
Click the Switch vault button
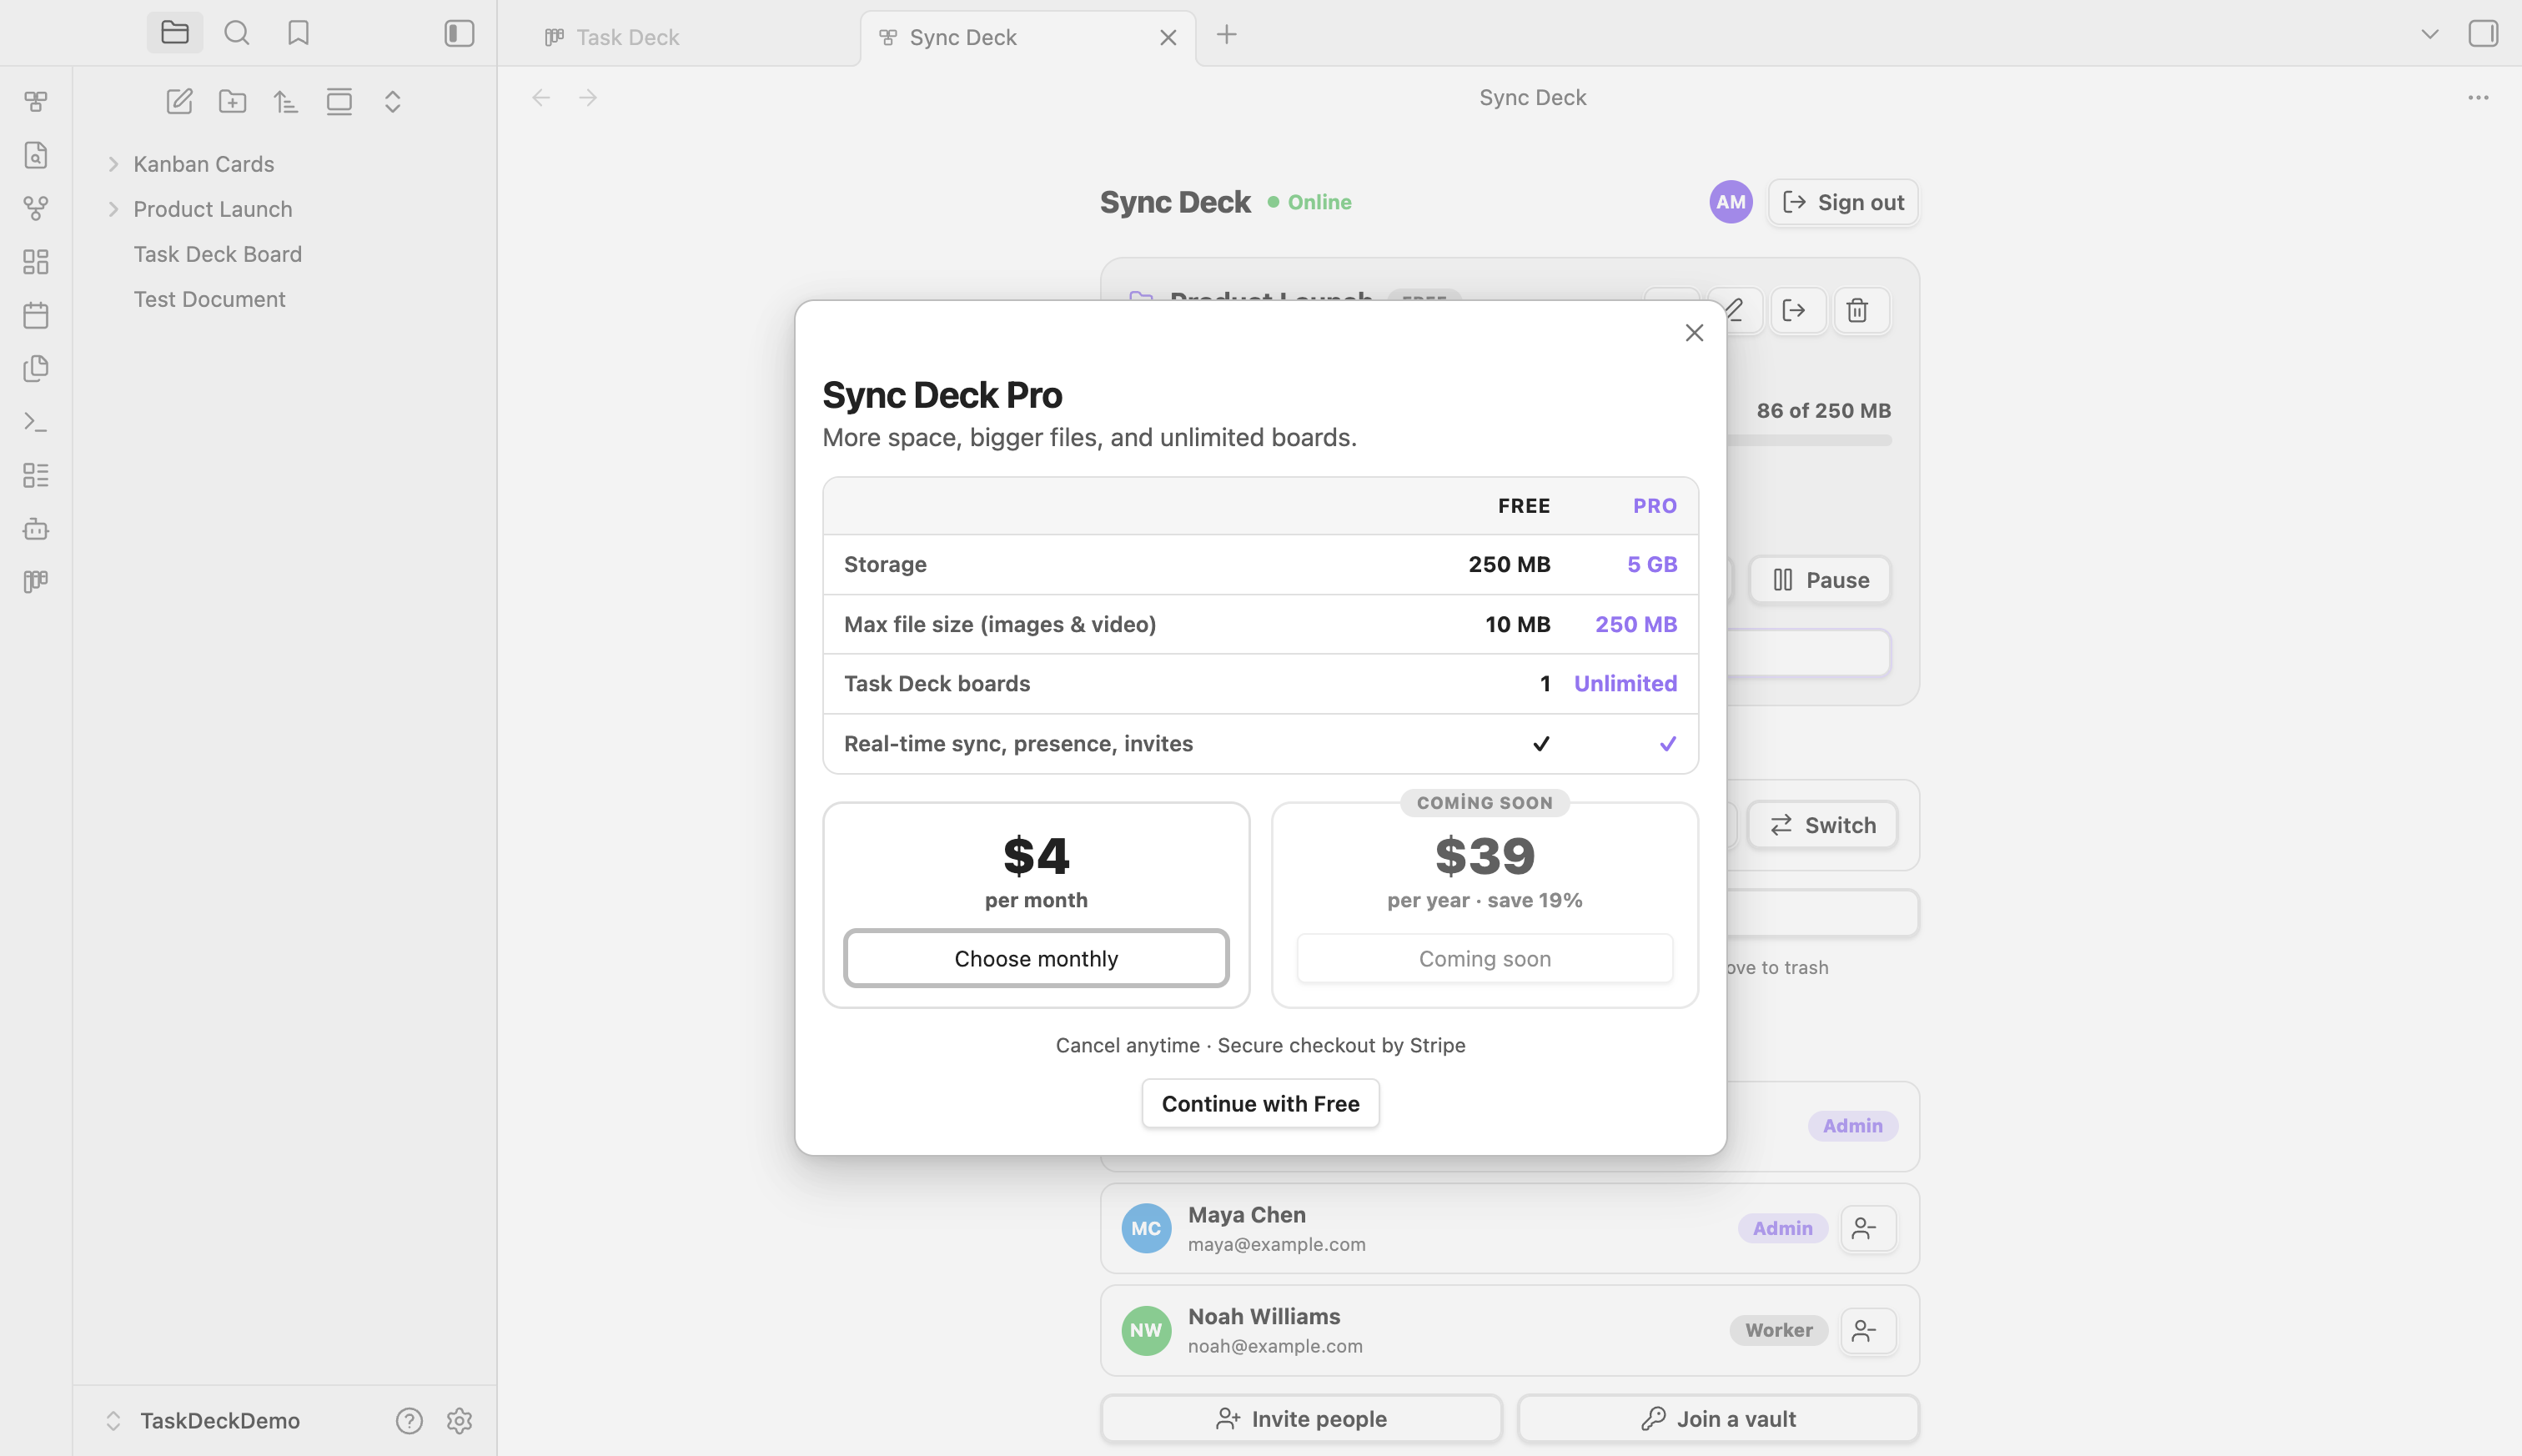pyautogui.click(x=1823, y=825)
